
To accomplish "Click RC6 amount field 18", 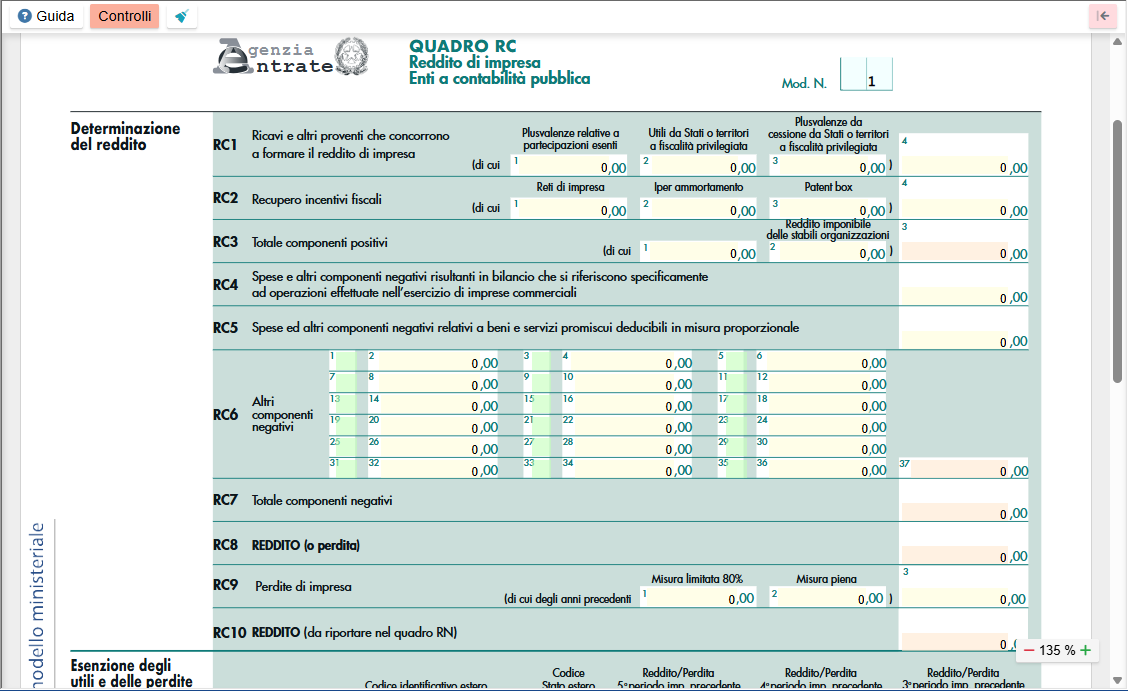I will point(822,404).
